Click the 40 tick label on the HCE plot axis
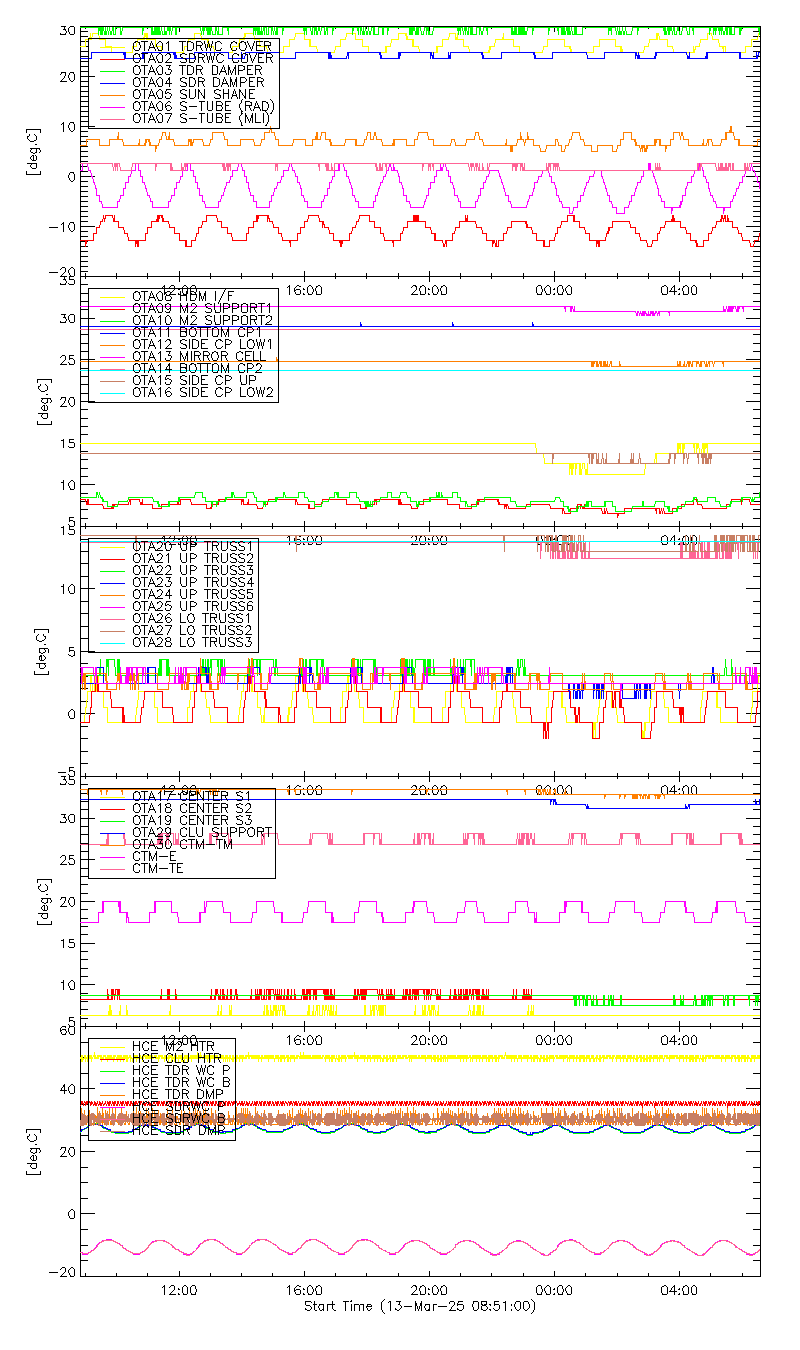Image resolution: width=800 pixels, height=1350 pixels. click(69, 1089)
